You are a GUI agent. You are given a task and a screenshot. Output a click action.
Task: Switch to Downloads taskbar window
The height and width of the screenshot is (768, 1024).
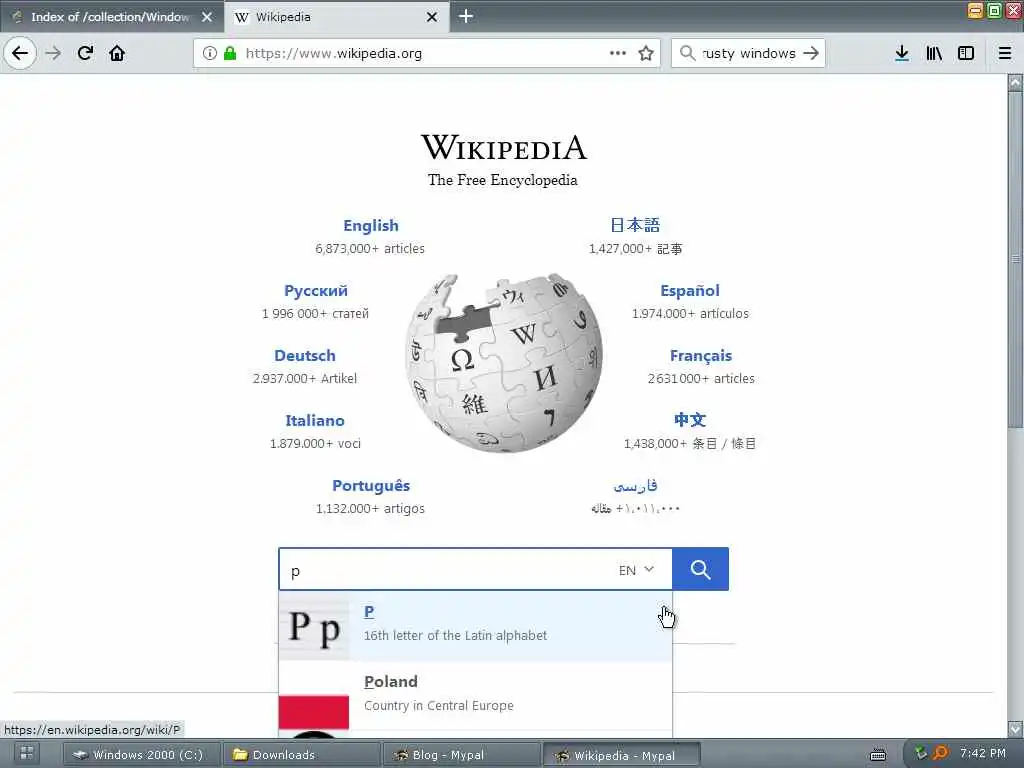click(301, 755)
